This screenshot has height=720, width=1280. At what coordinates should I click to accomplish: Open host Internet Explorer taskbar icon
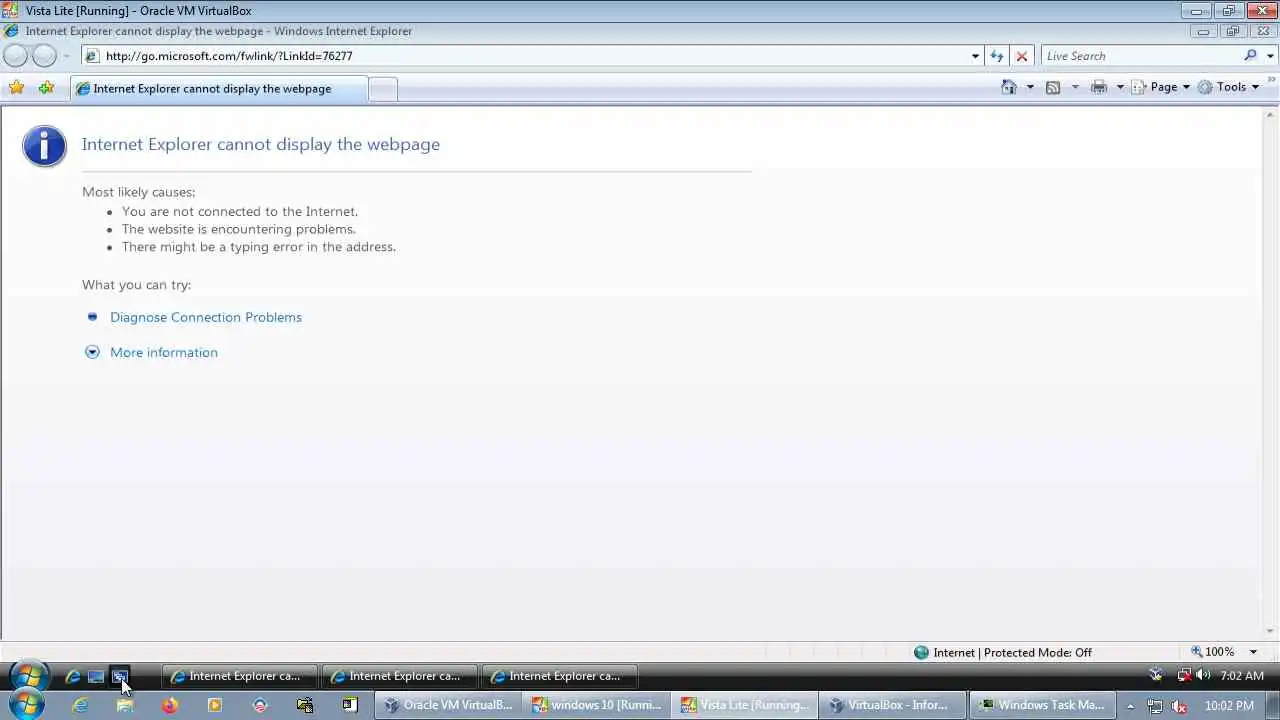[x=80, y=705]
